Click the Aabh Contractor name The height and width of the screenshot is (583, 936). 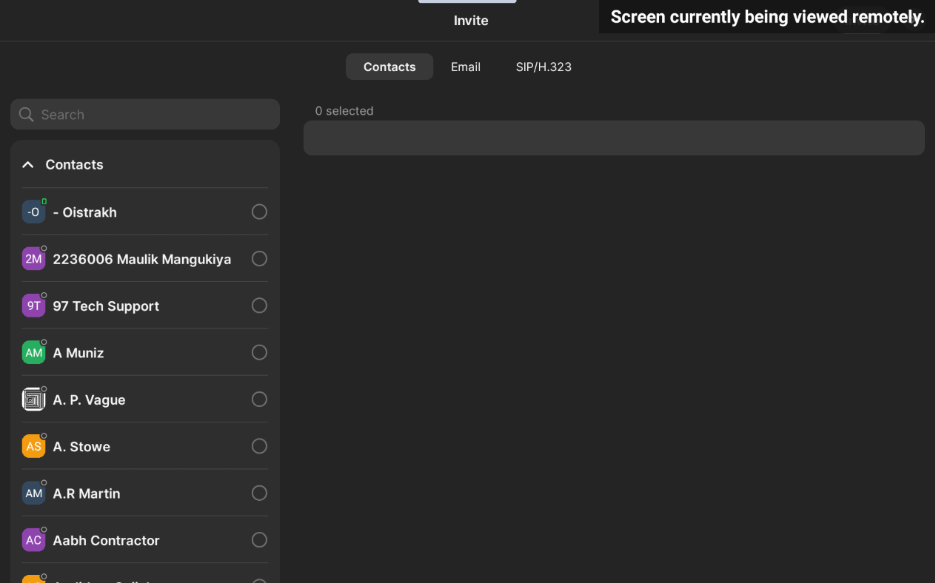pos(106,541)
